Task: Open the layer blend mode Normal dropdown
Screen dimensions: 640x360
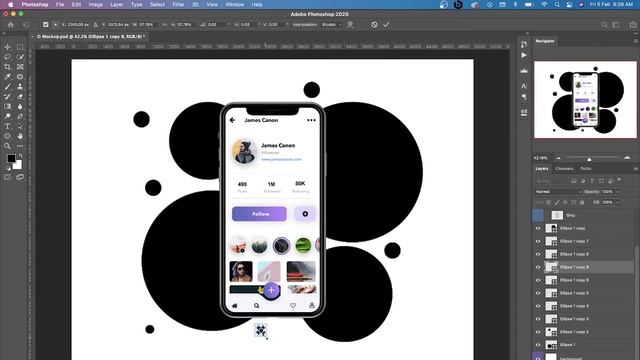Action: tap(558, 191)
